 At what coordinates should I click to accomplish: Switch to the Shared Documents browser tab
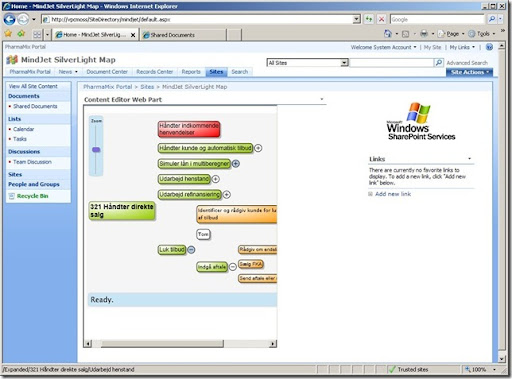pos(184,35)
